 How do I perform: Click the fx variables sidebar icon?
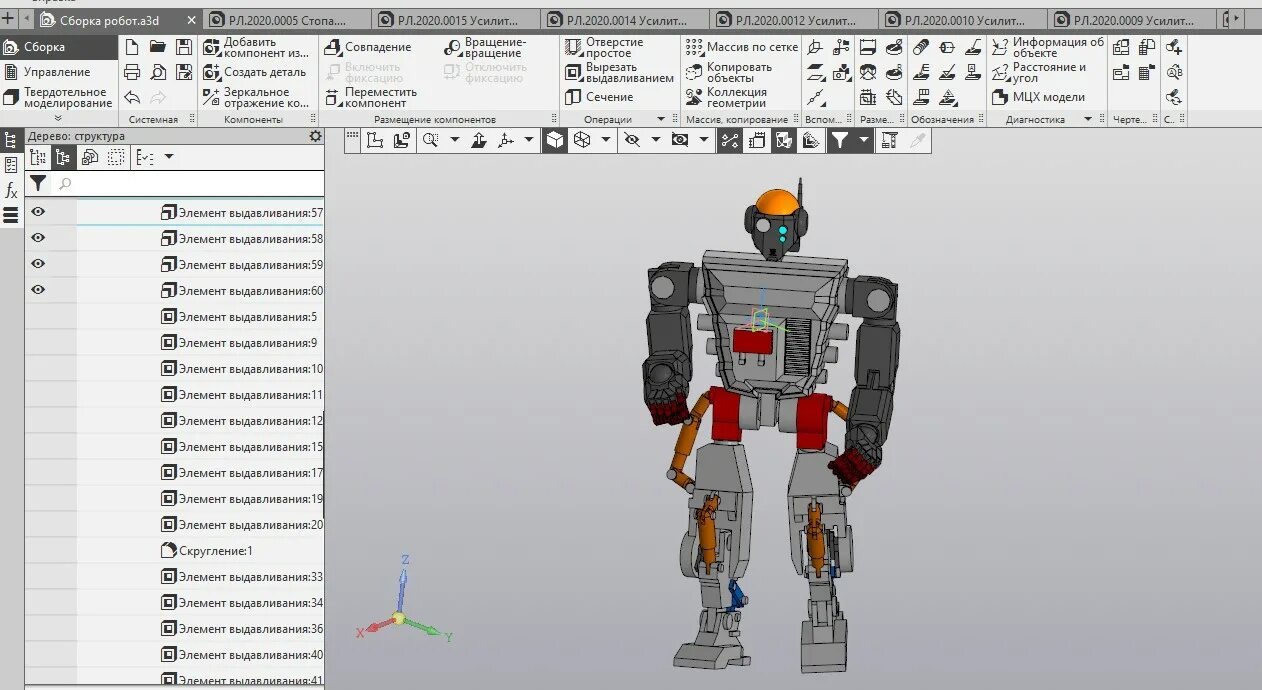11,190
